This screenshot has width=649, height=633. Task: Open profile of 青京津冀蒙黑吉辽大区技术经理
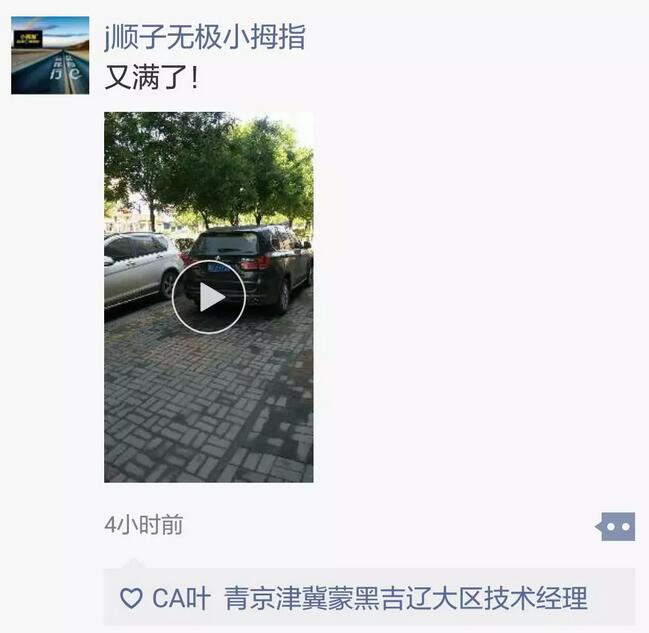[406, 598]
